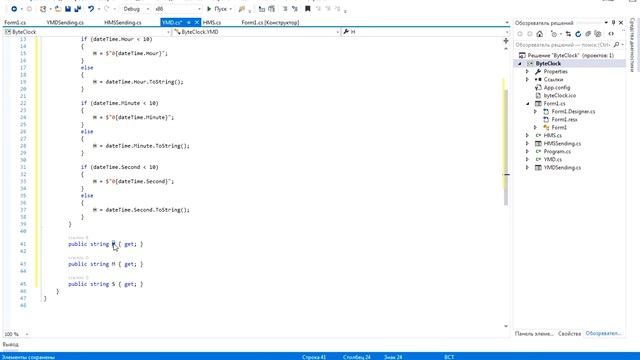Open the Панель элементов bottom tab
This screenshot has height=360, width=640.
coord(534,333)
